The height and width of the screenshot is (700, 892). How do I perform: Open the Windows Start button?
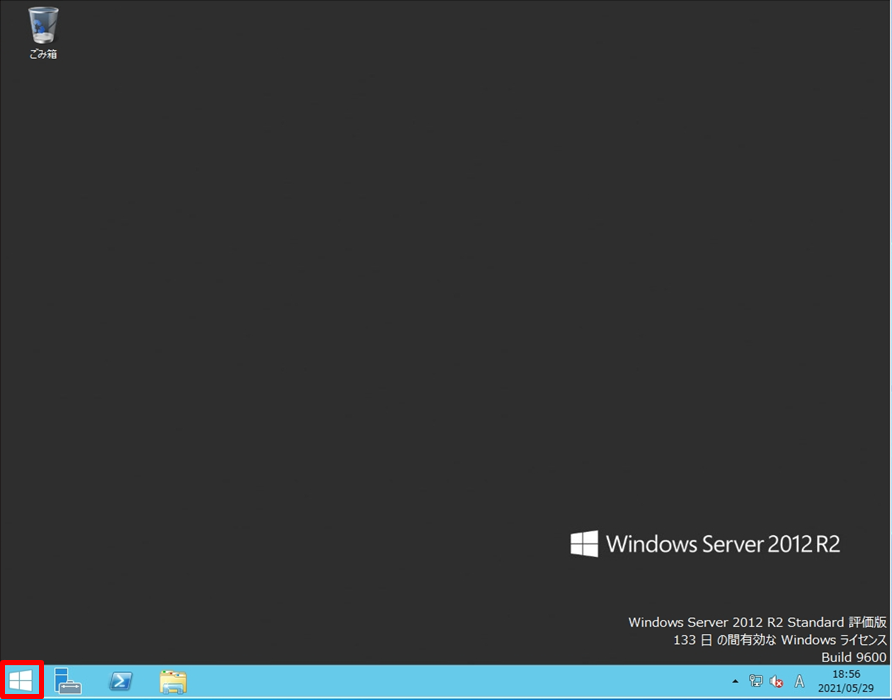21,681
